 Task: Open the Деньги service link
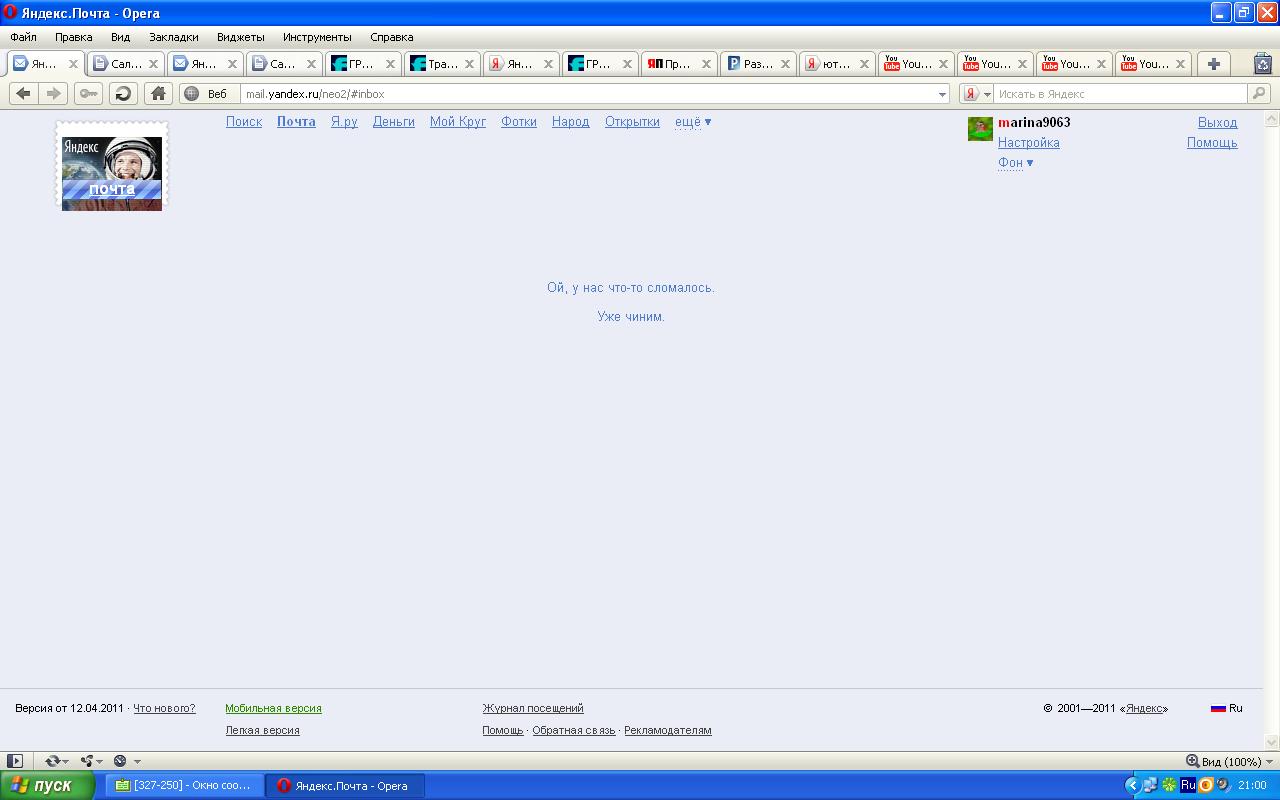click(394, 122)
